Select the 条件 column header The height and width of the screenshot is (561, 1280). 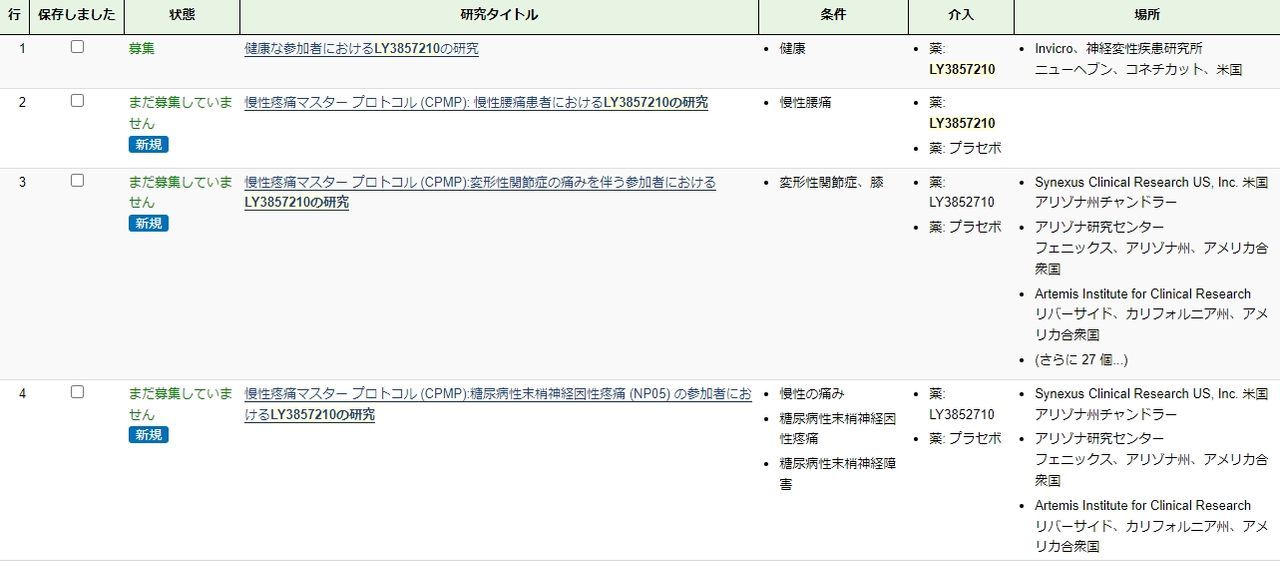pos(833,15)
